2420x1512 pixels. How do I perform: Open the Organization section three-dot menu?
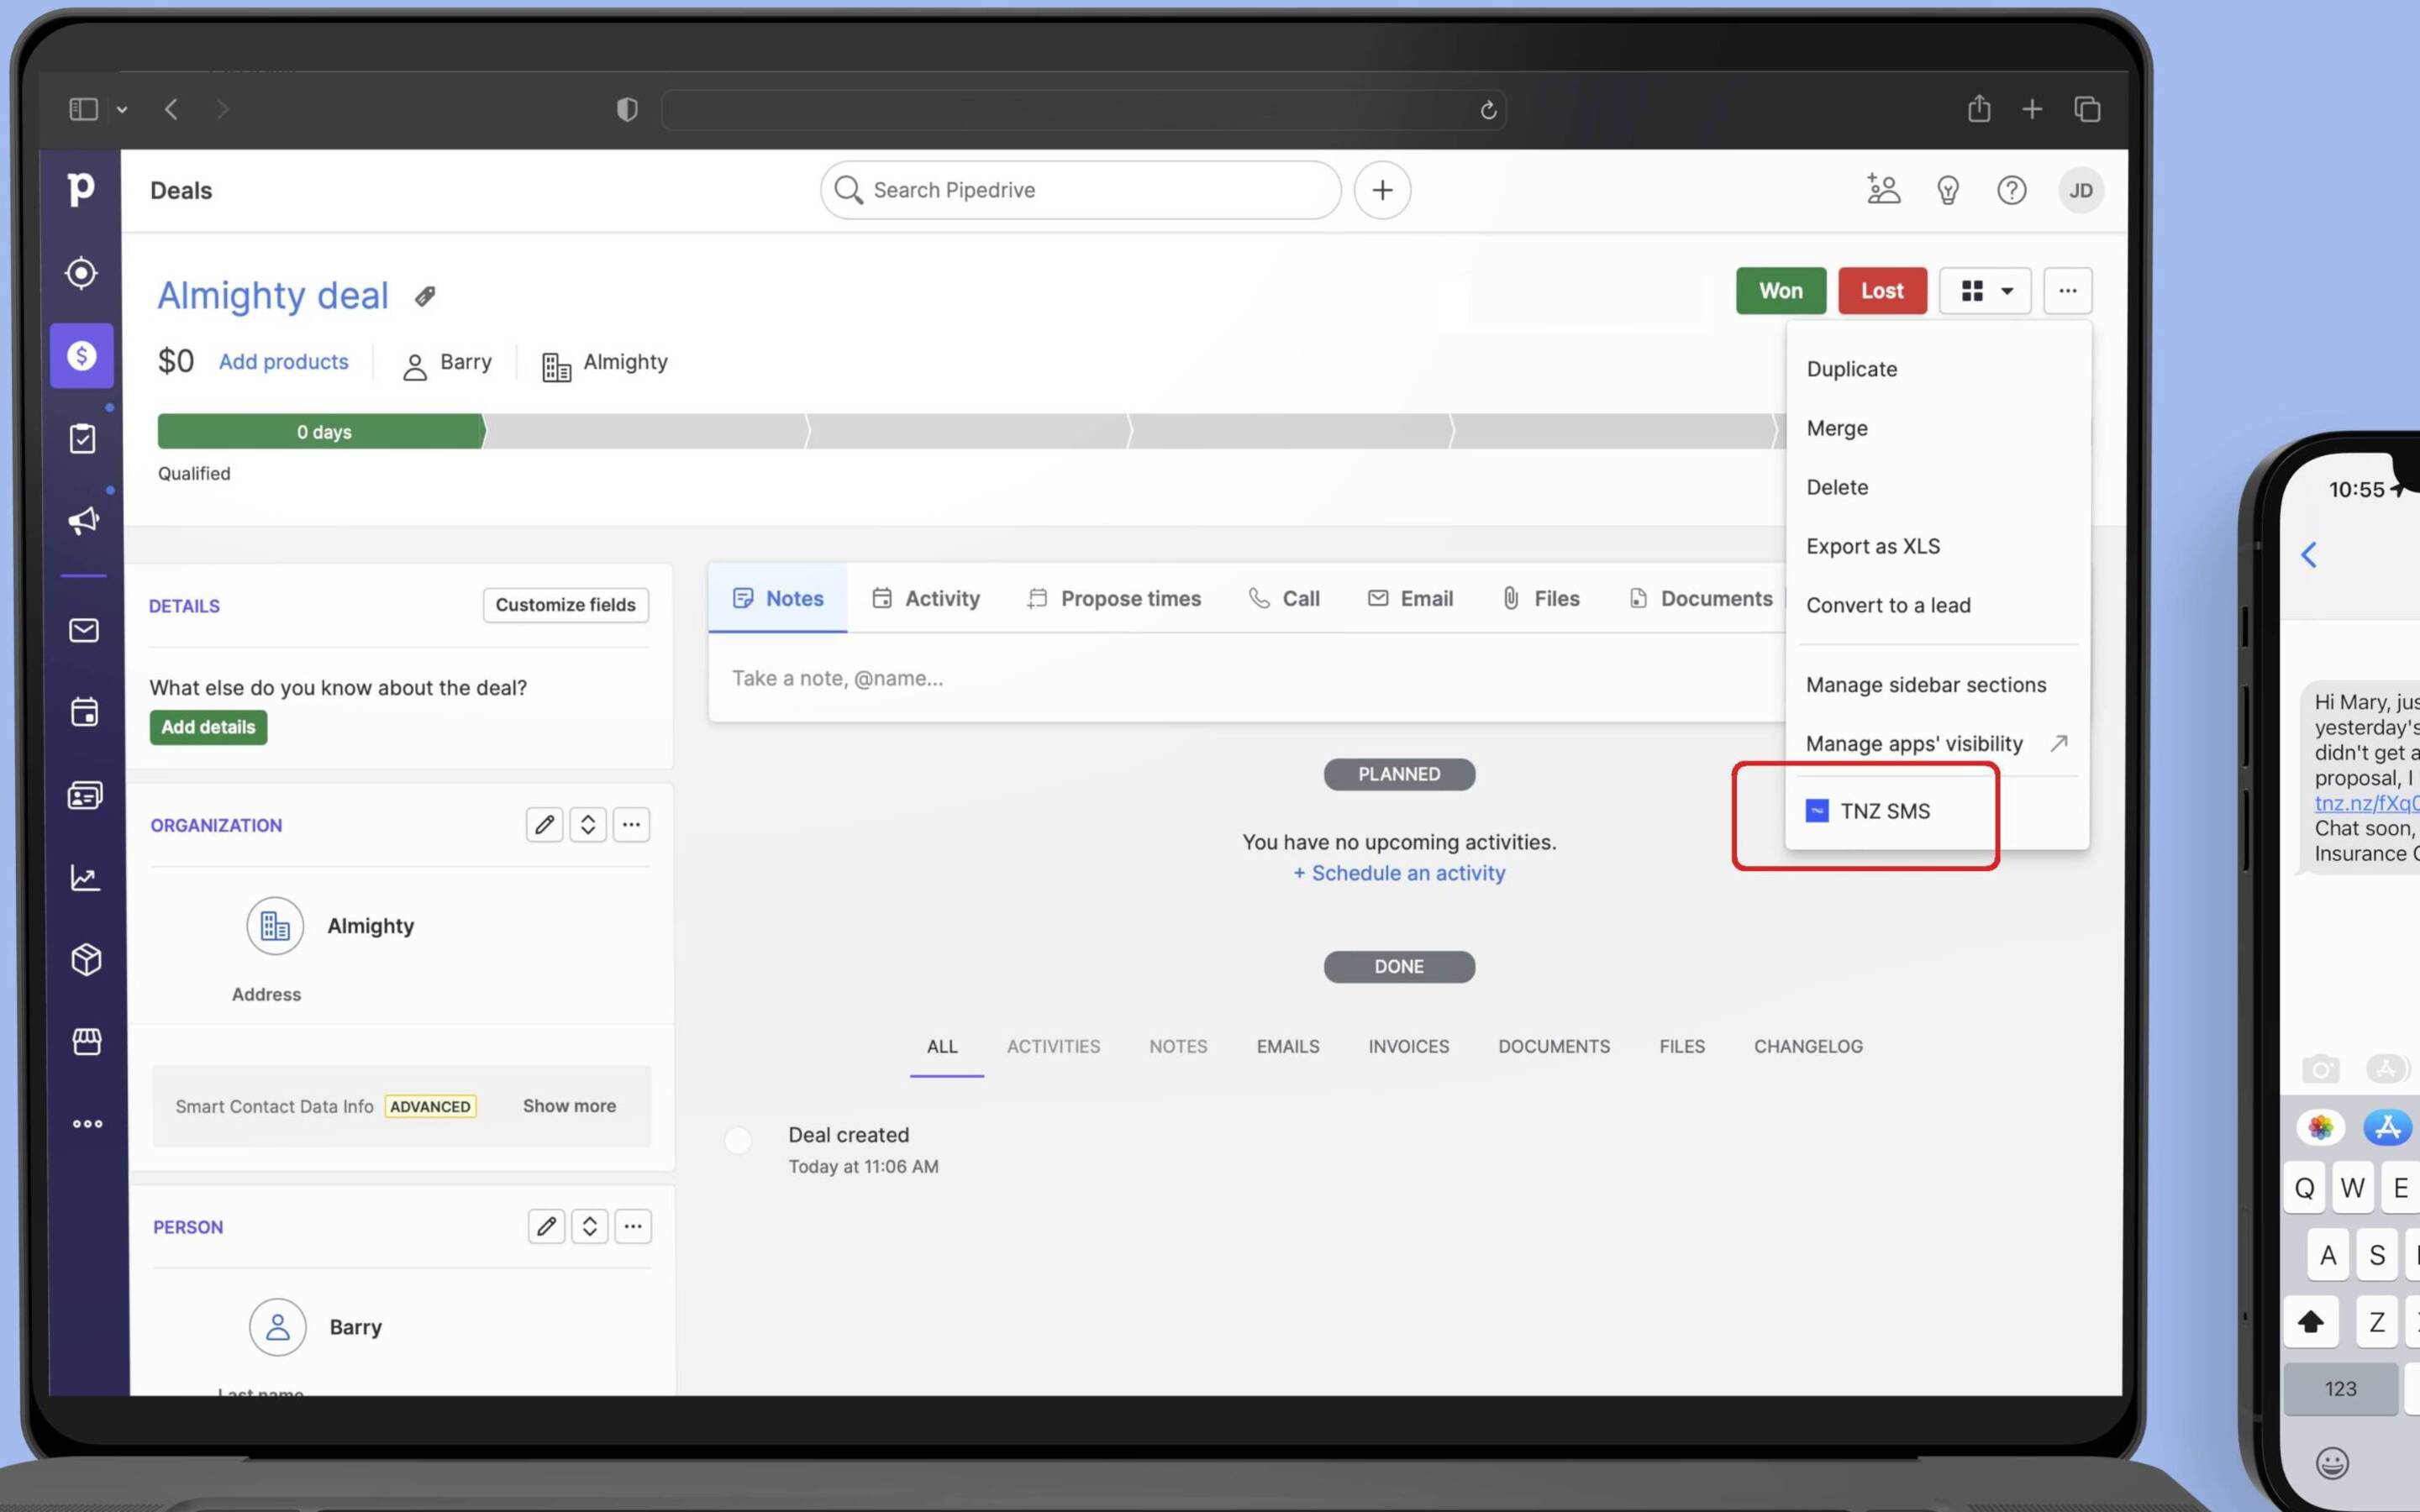coord(631,825)
